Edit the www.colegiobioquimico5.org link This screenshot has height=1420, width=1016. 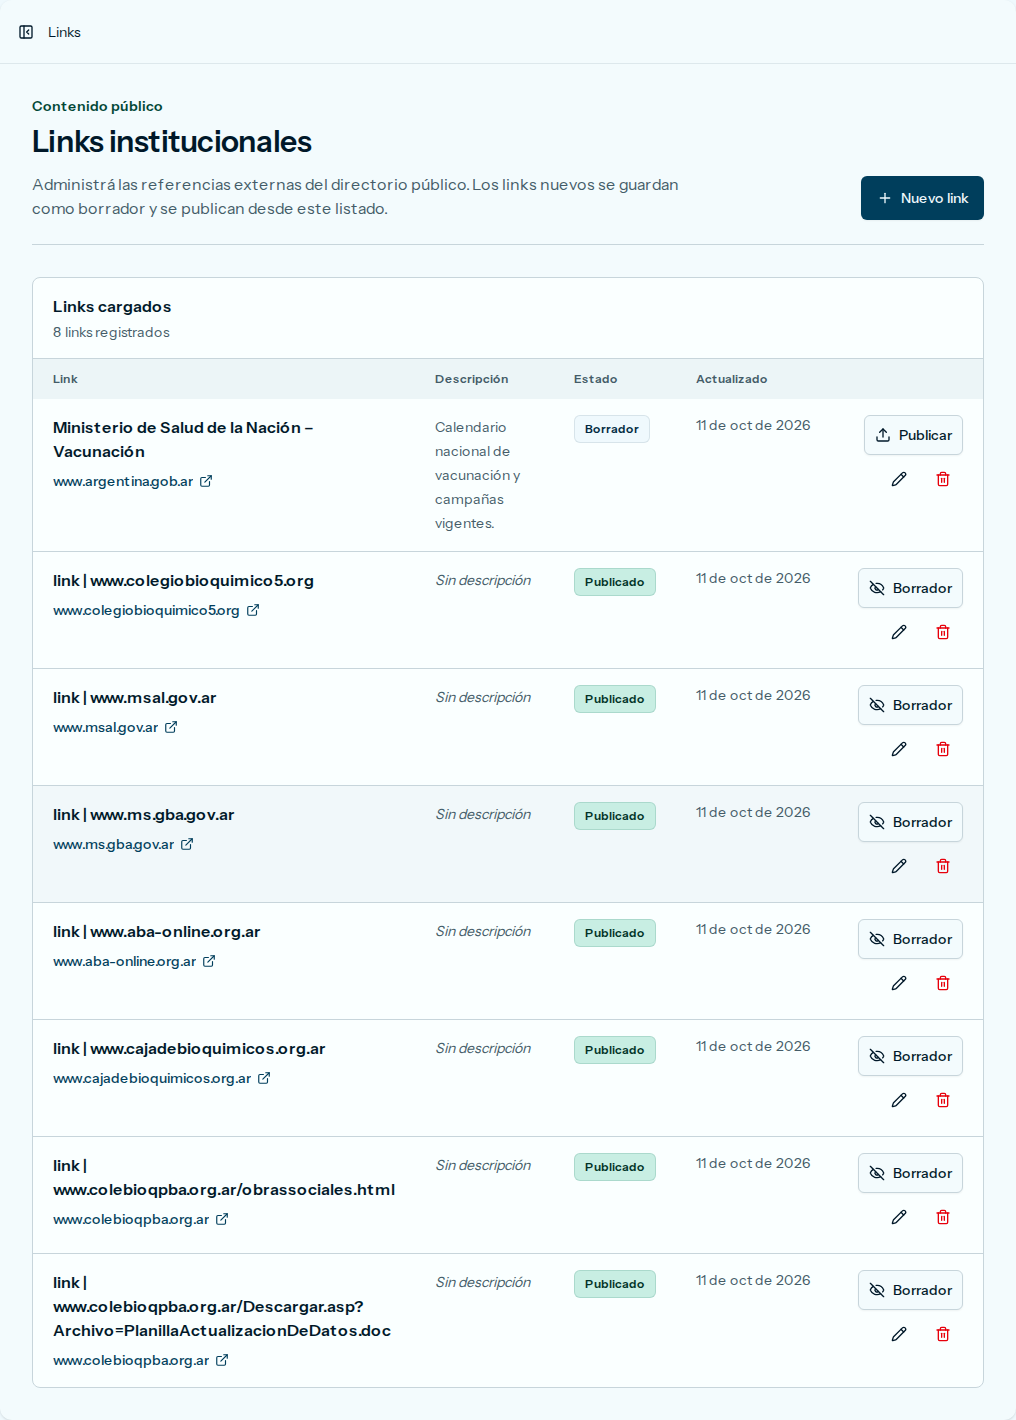pos(899,632)
